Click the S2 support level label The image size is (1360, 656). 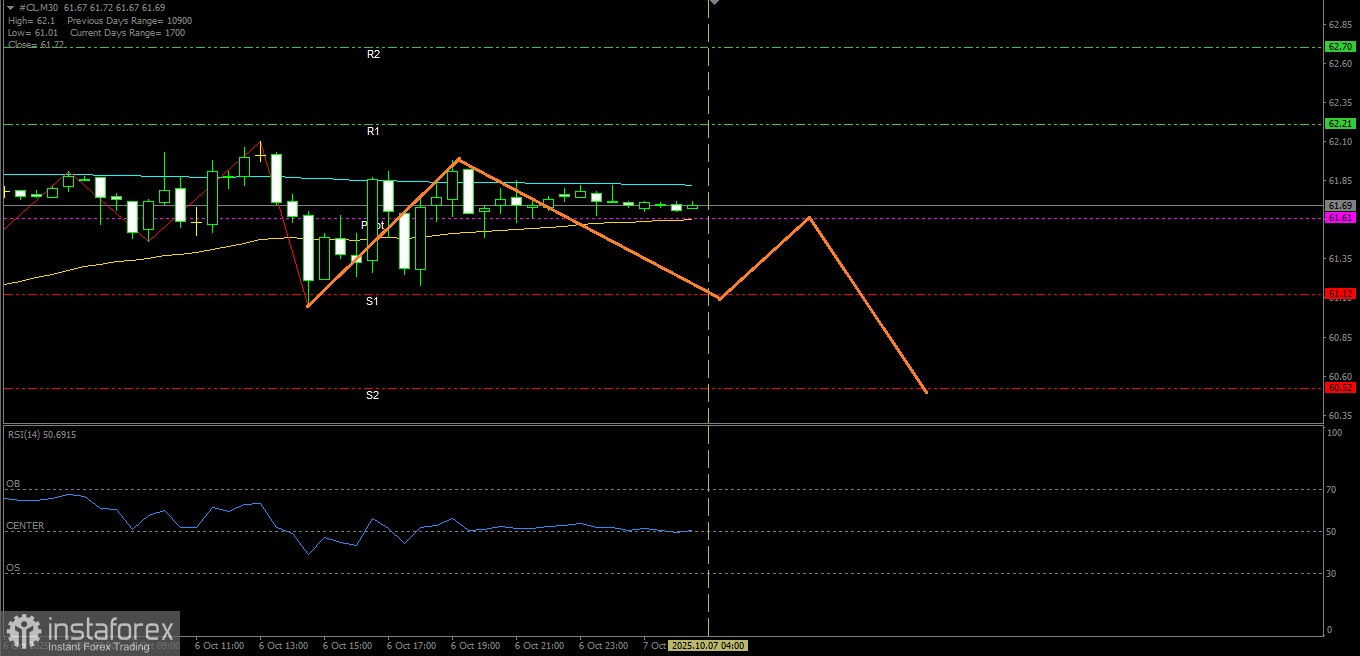[x=372, y=395]
